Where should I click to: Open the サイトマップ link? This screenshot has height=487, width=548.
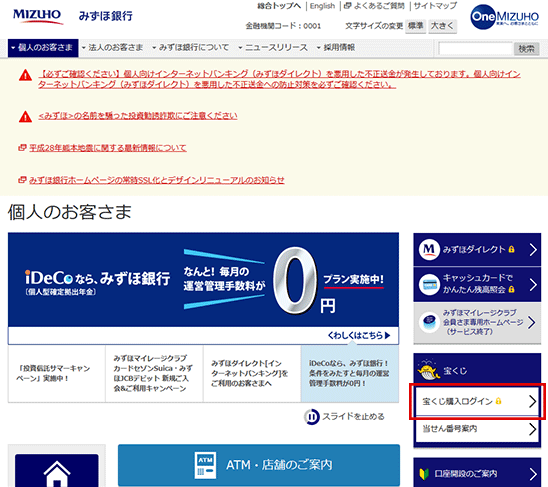435,6
